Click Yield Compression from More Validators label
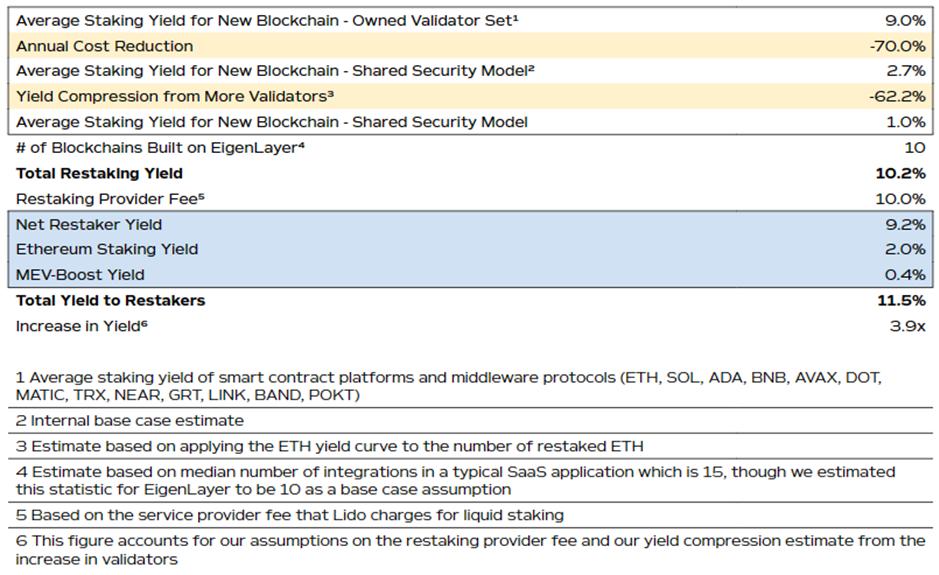 click(174, 96)
